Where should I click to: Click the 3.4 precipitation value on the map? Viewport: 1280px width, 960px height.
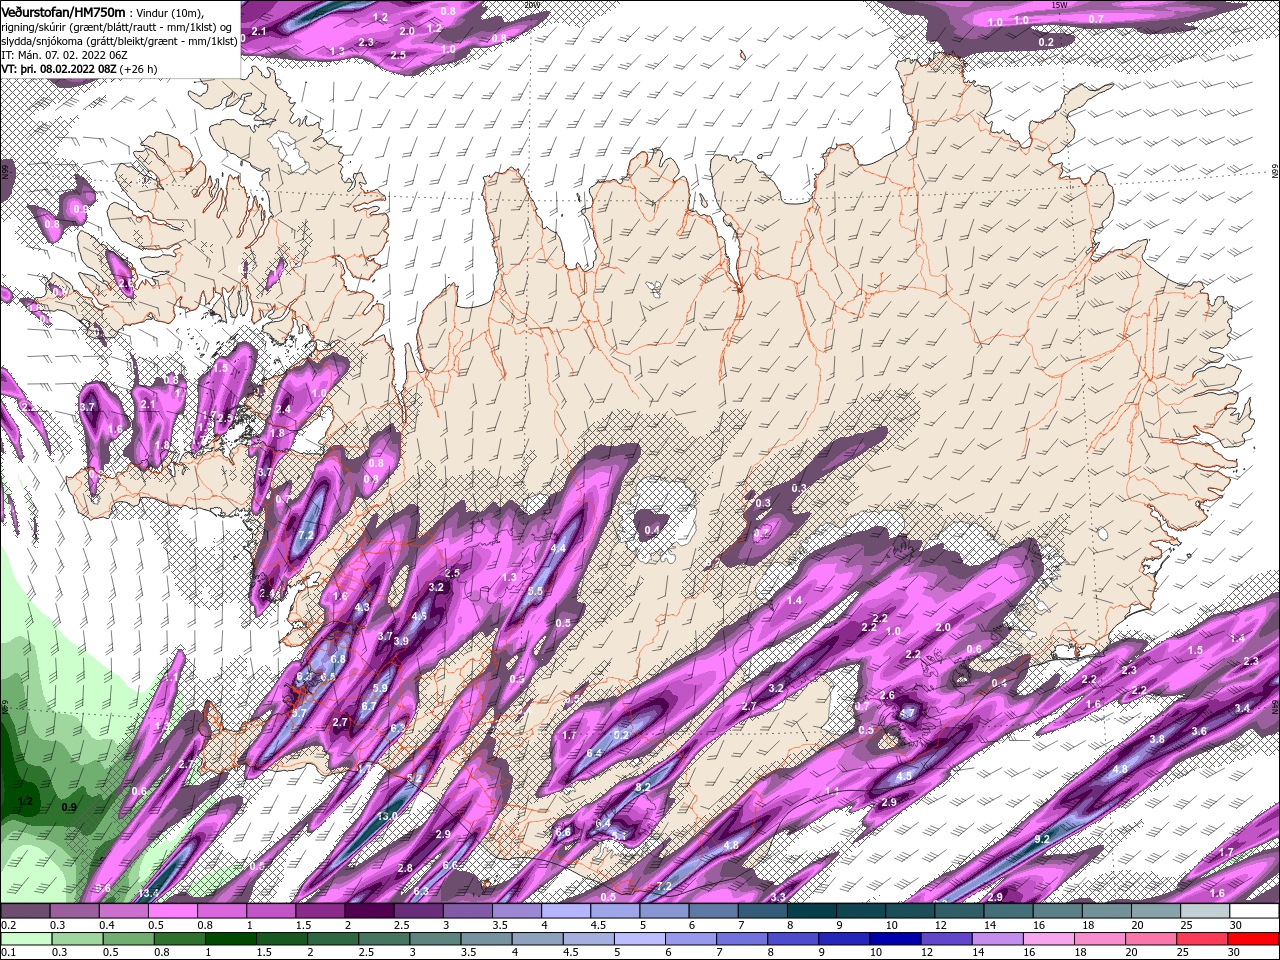tap(1242, 708)
